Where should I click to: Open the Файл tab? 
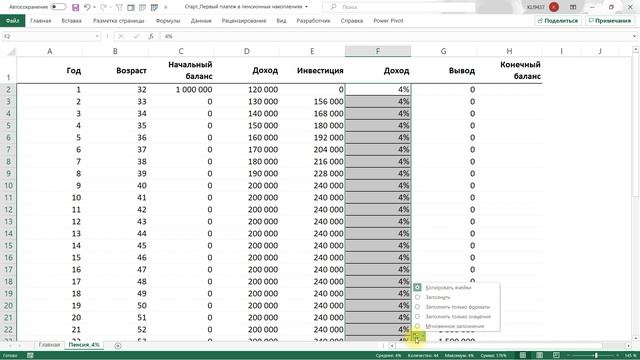12,21
